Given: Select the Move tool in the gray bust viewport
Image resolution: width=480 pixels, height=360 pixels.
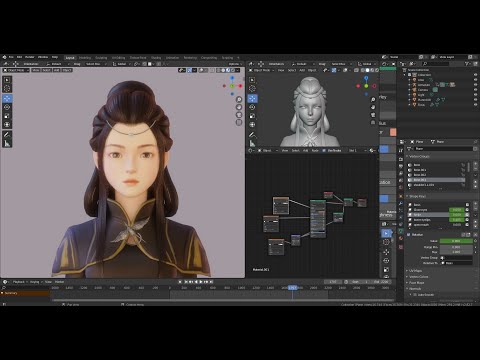Looking at the screenshot, I should pos(252,98).
